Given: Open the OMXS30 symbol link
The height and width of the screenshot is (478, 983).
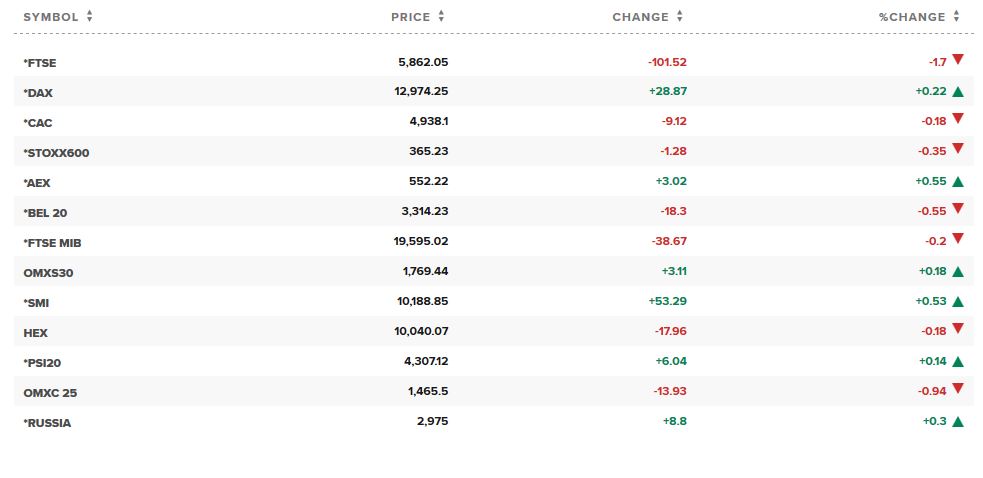Looking at the screenshot, I should pos(48,273).
